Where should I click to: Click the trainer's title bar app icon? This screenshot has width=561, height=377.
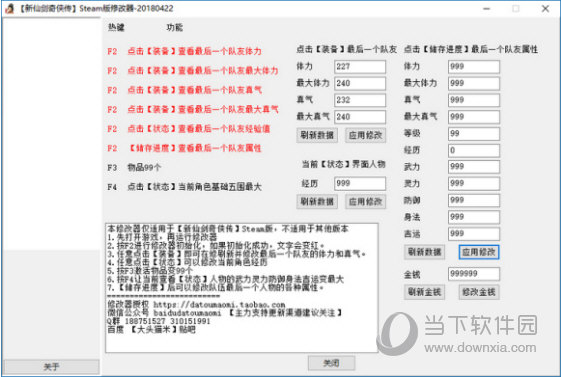10,8
